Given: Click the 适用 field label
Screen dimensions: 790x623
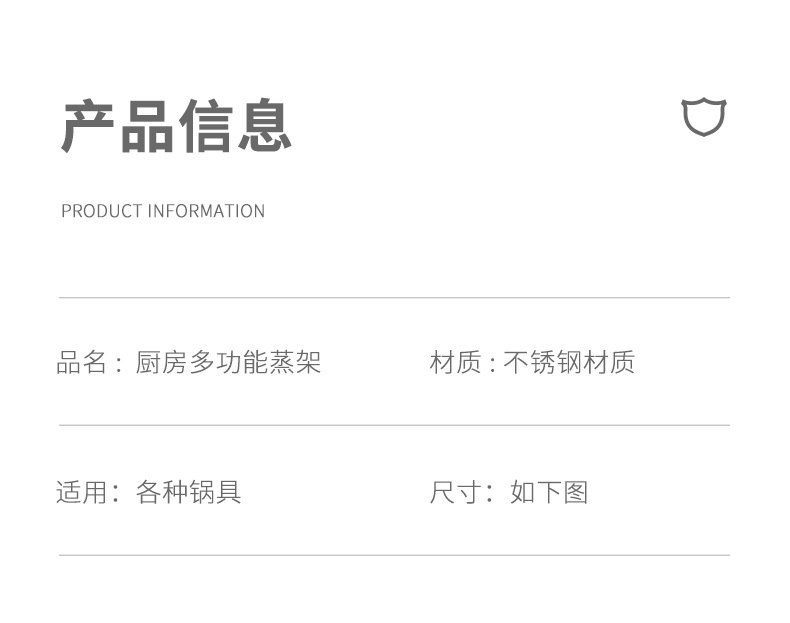Looking at the screenshot, I should (x=81, y=492).
